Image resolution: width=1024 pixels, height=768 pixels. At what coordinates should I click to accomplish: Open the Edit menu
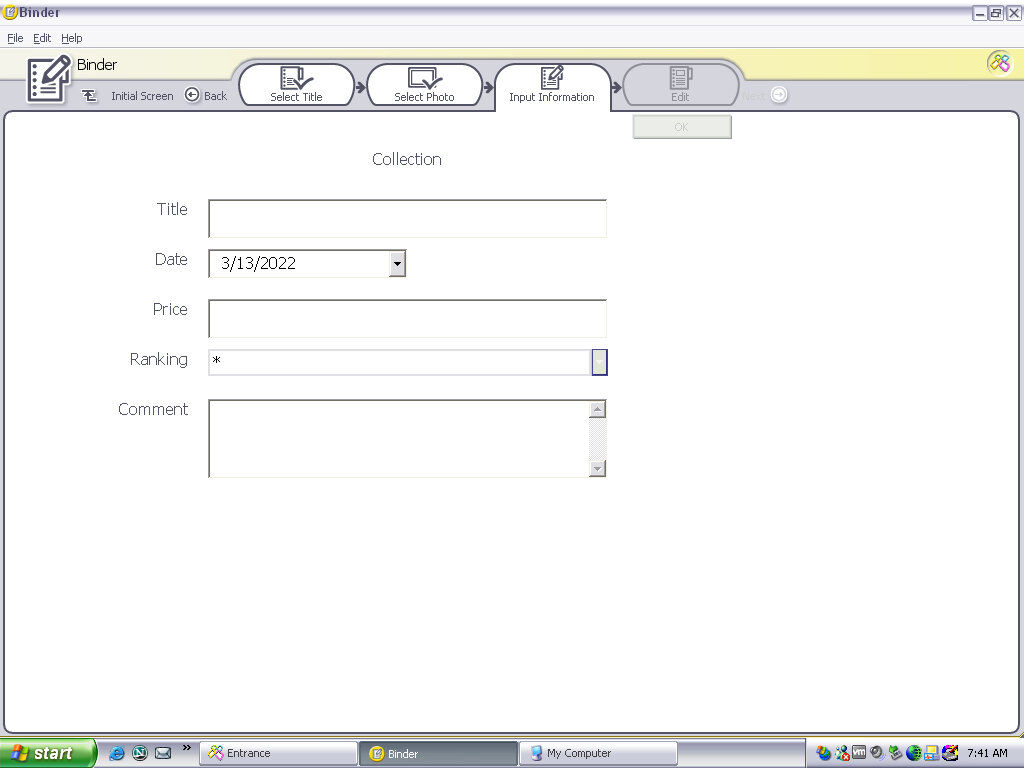[x=42, y=38]
